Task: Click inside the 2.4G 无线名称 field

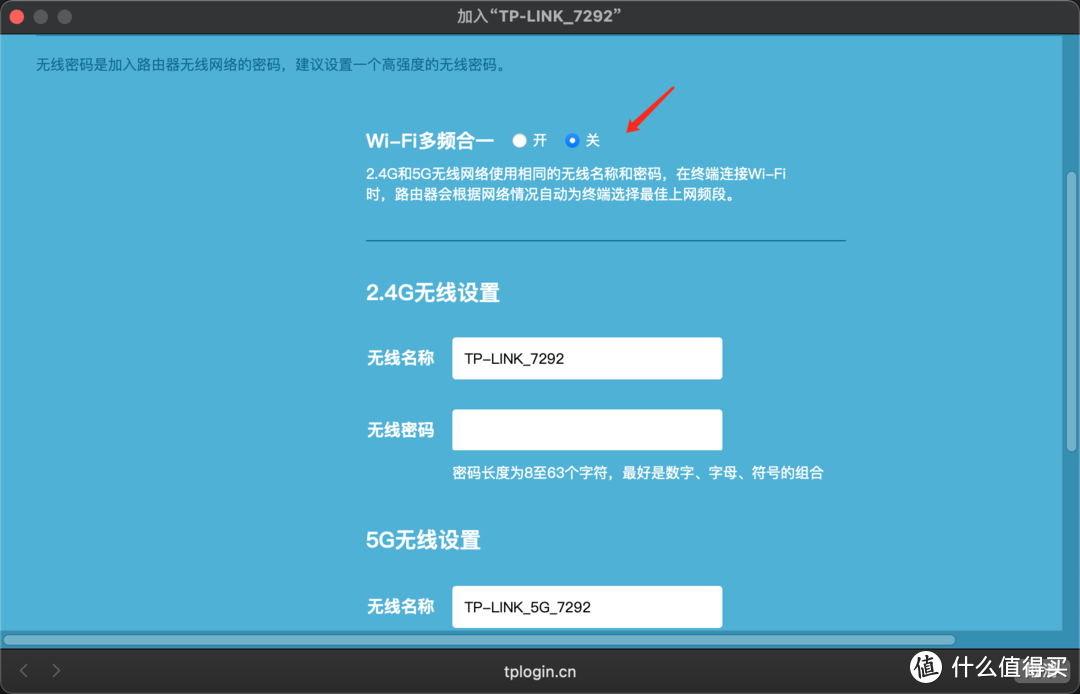Action: pos(587,358)
